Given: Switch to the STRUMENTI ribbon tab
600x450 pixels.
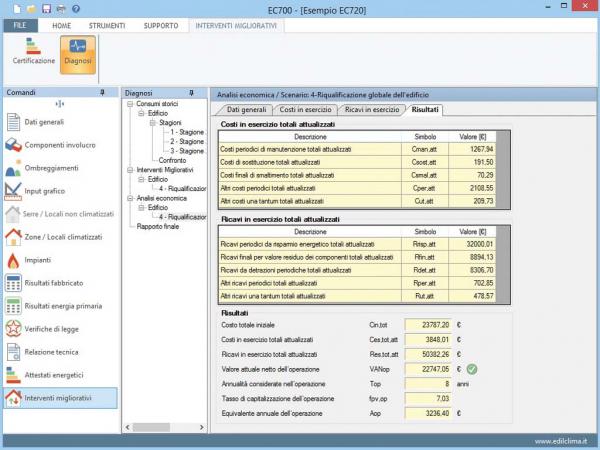Looking at the screenshot, I should (107, 26).
